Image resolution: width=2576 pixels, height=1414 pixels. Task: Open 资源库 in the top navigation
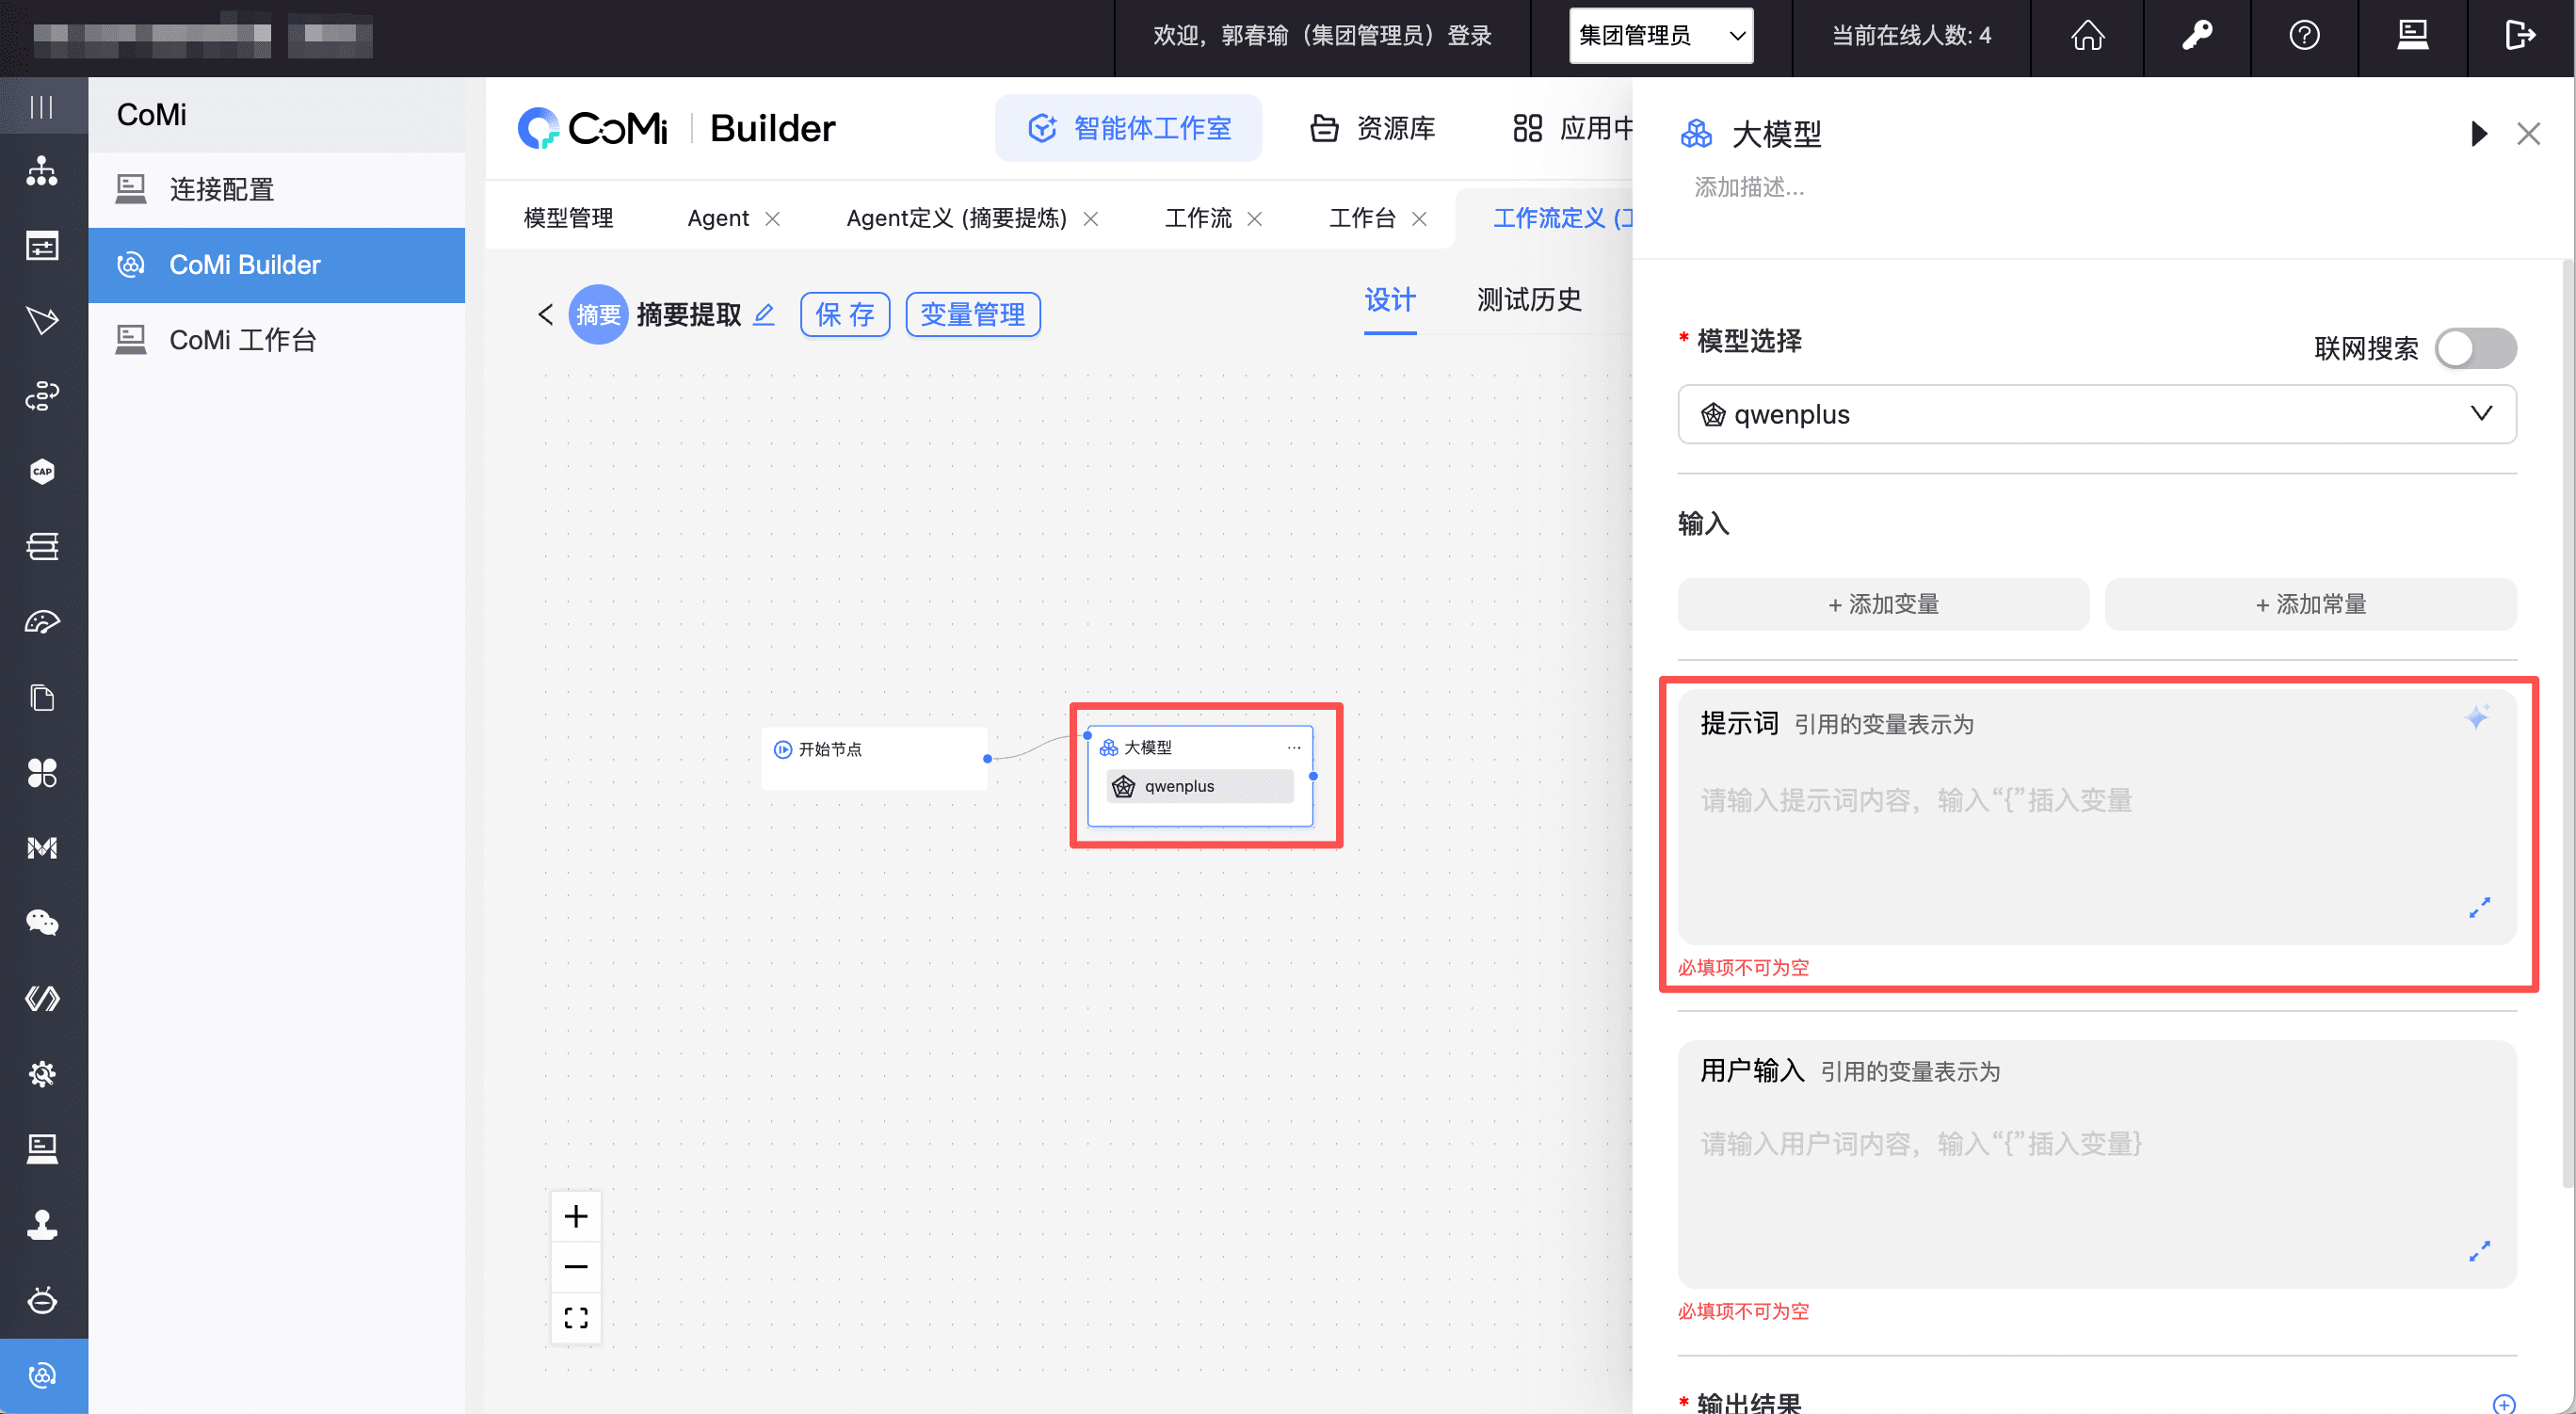click(x=1373, y=128)
